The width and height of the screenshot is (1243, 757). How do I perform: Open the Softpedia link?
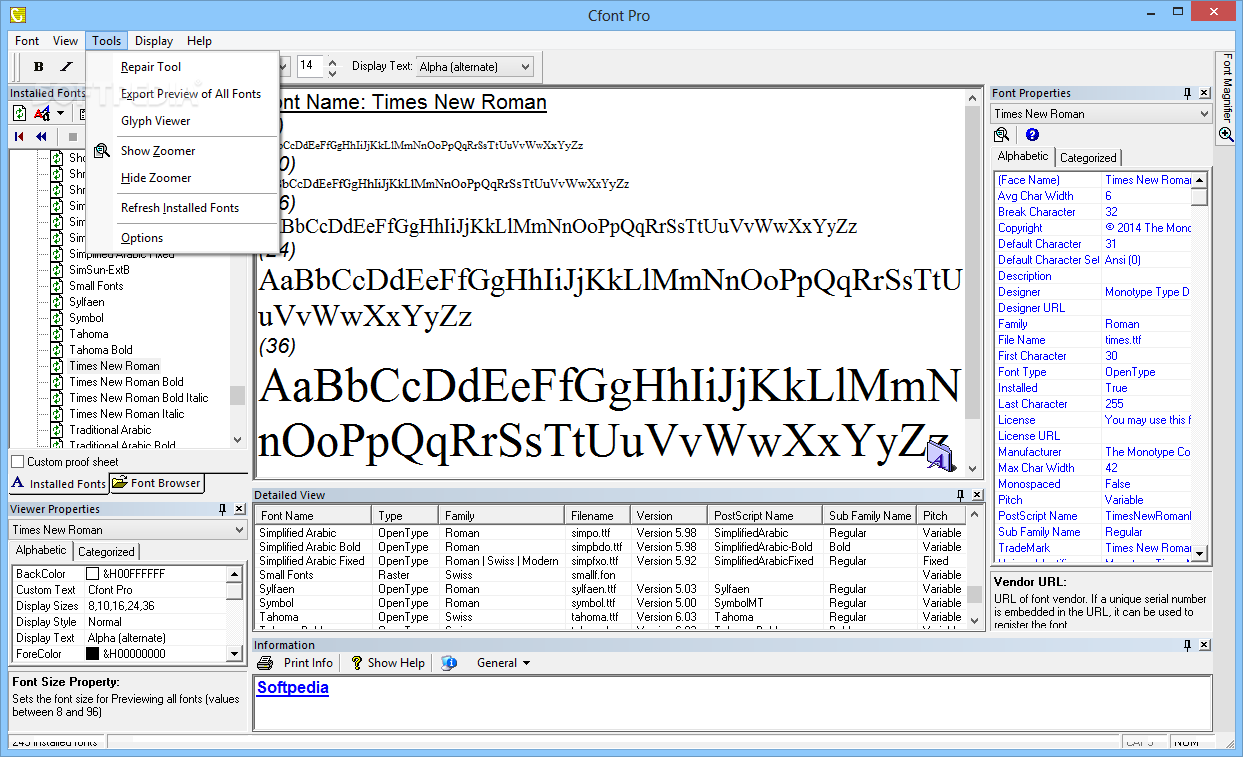click(x=293, y=688)
